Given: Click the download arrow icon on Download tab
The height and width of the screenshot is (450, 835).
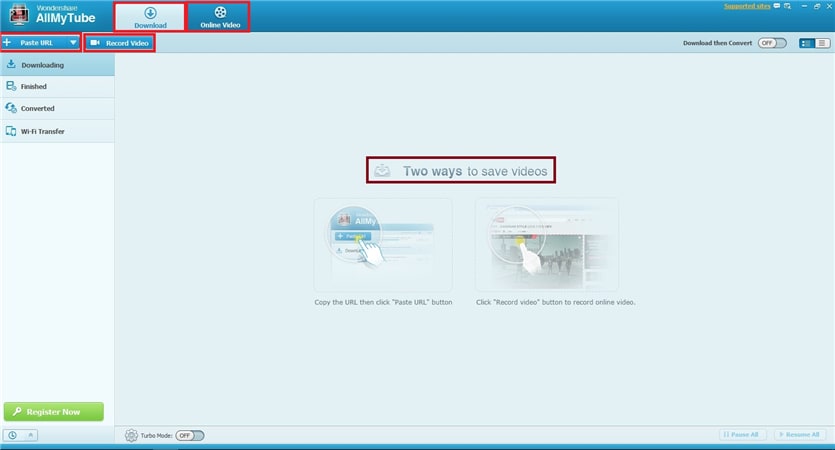Looking at the screenshot, I should click(x=150, y=13).
